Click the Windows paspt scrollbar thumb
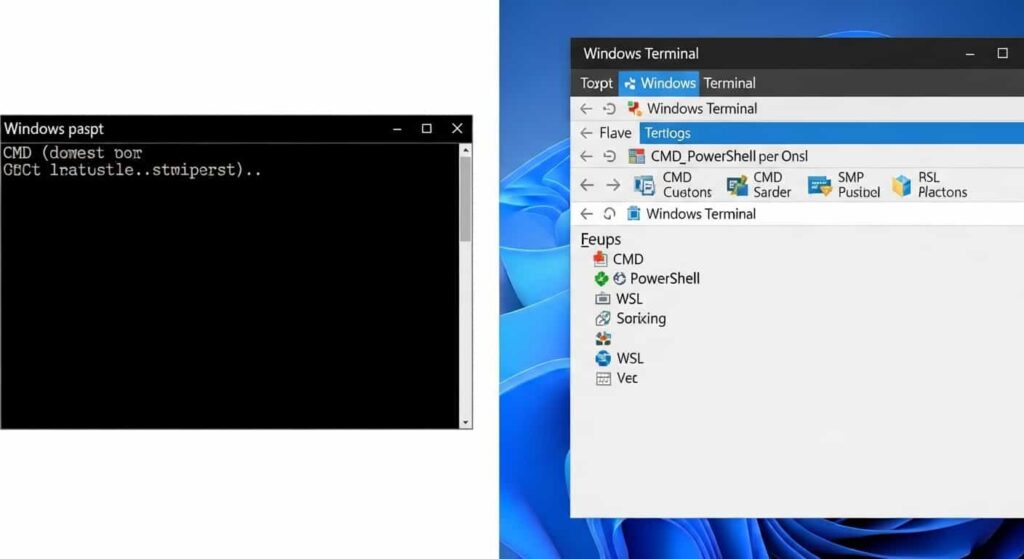Image resolution: width=1024 pixels, height=559 pixels. (x=465, y=199)
